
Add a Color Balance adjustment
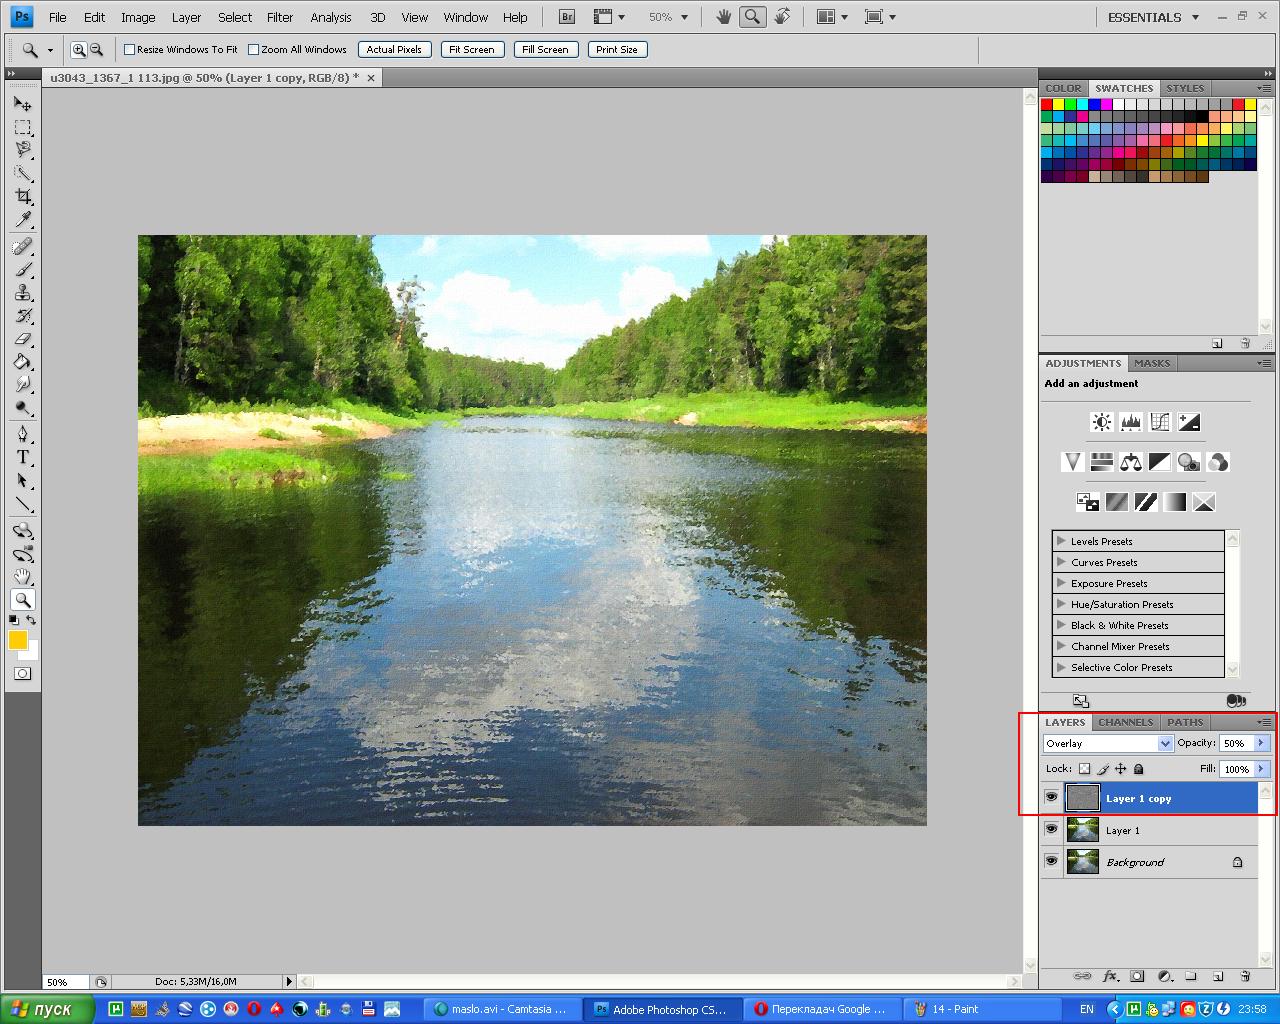pos(1131,462)
